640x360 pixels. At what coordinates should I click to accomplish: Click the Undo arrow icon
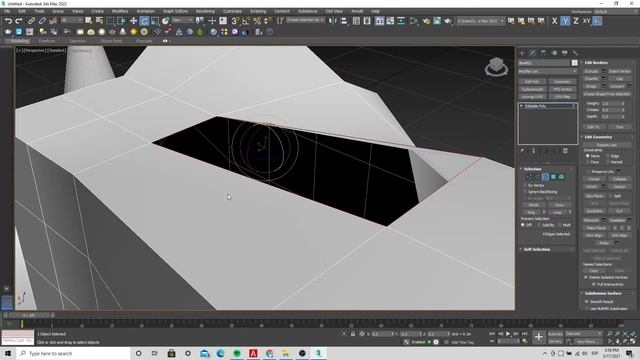click(x=8, y=21)
